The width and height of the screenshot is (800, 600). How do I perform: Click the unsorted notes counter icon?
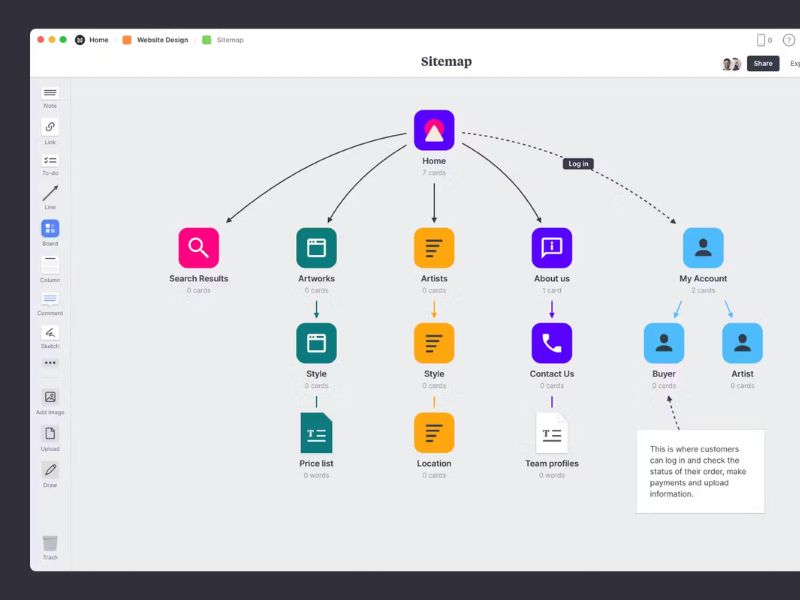[x=764, y=40]
